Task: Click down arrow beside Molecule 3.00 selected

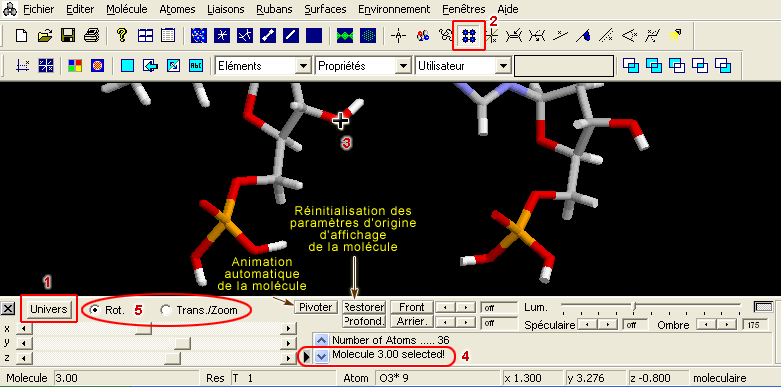Action: click(x=323, y=356)
